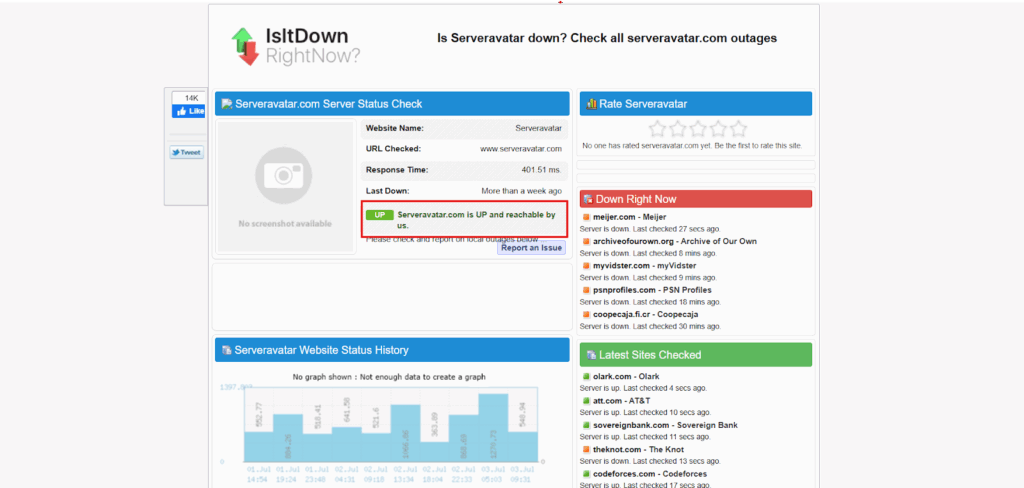Screen dimensions: 1024x488
Task: Click the green icon beside sovereignbank.com
Action: pyautogui.click(x=586, y=425)
